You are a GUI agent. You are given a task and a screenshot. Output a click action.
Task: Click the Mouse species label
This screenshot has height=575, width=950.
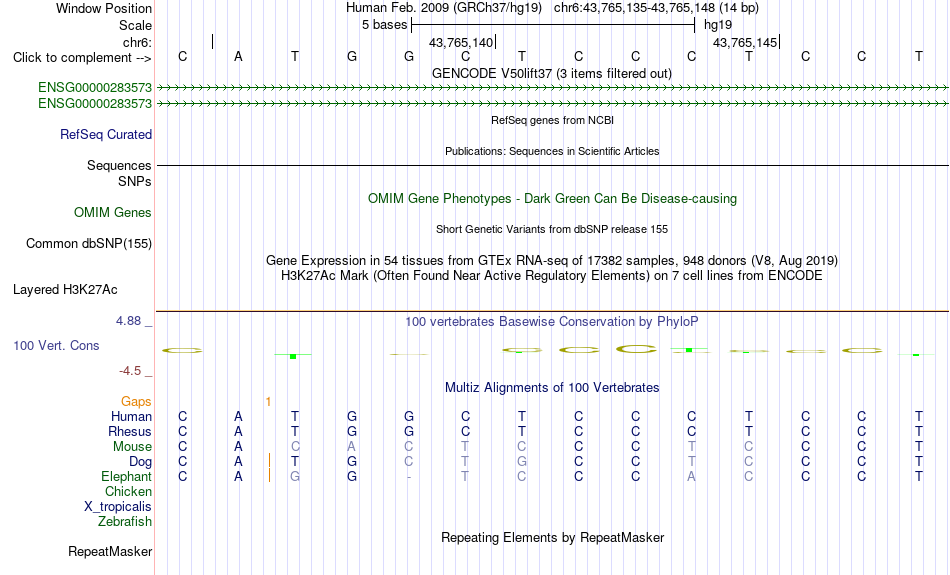(x=132, y=447)
